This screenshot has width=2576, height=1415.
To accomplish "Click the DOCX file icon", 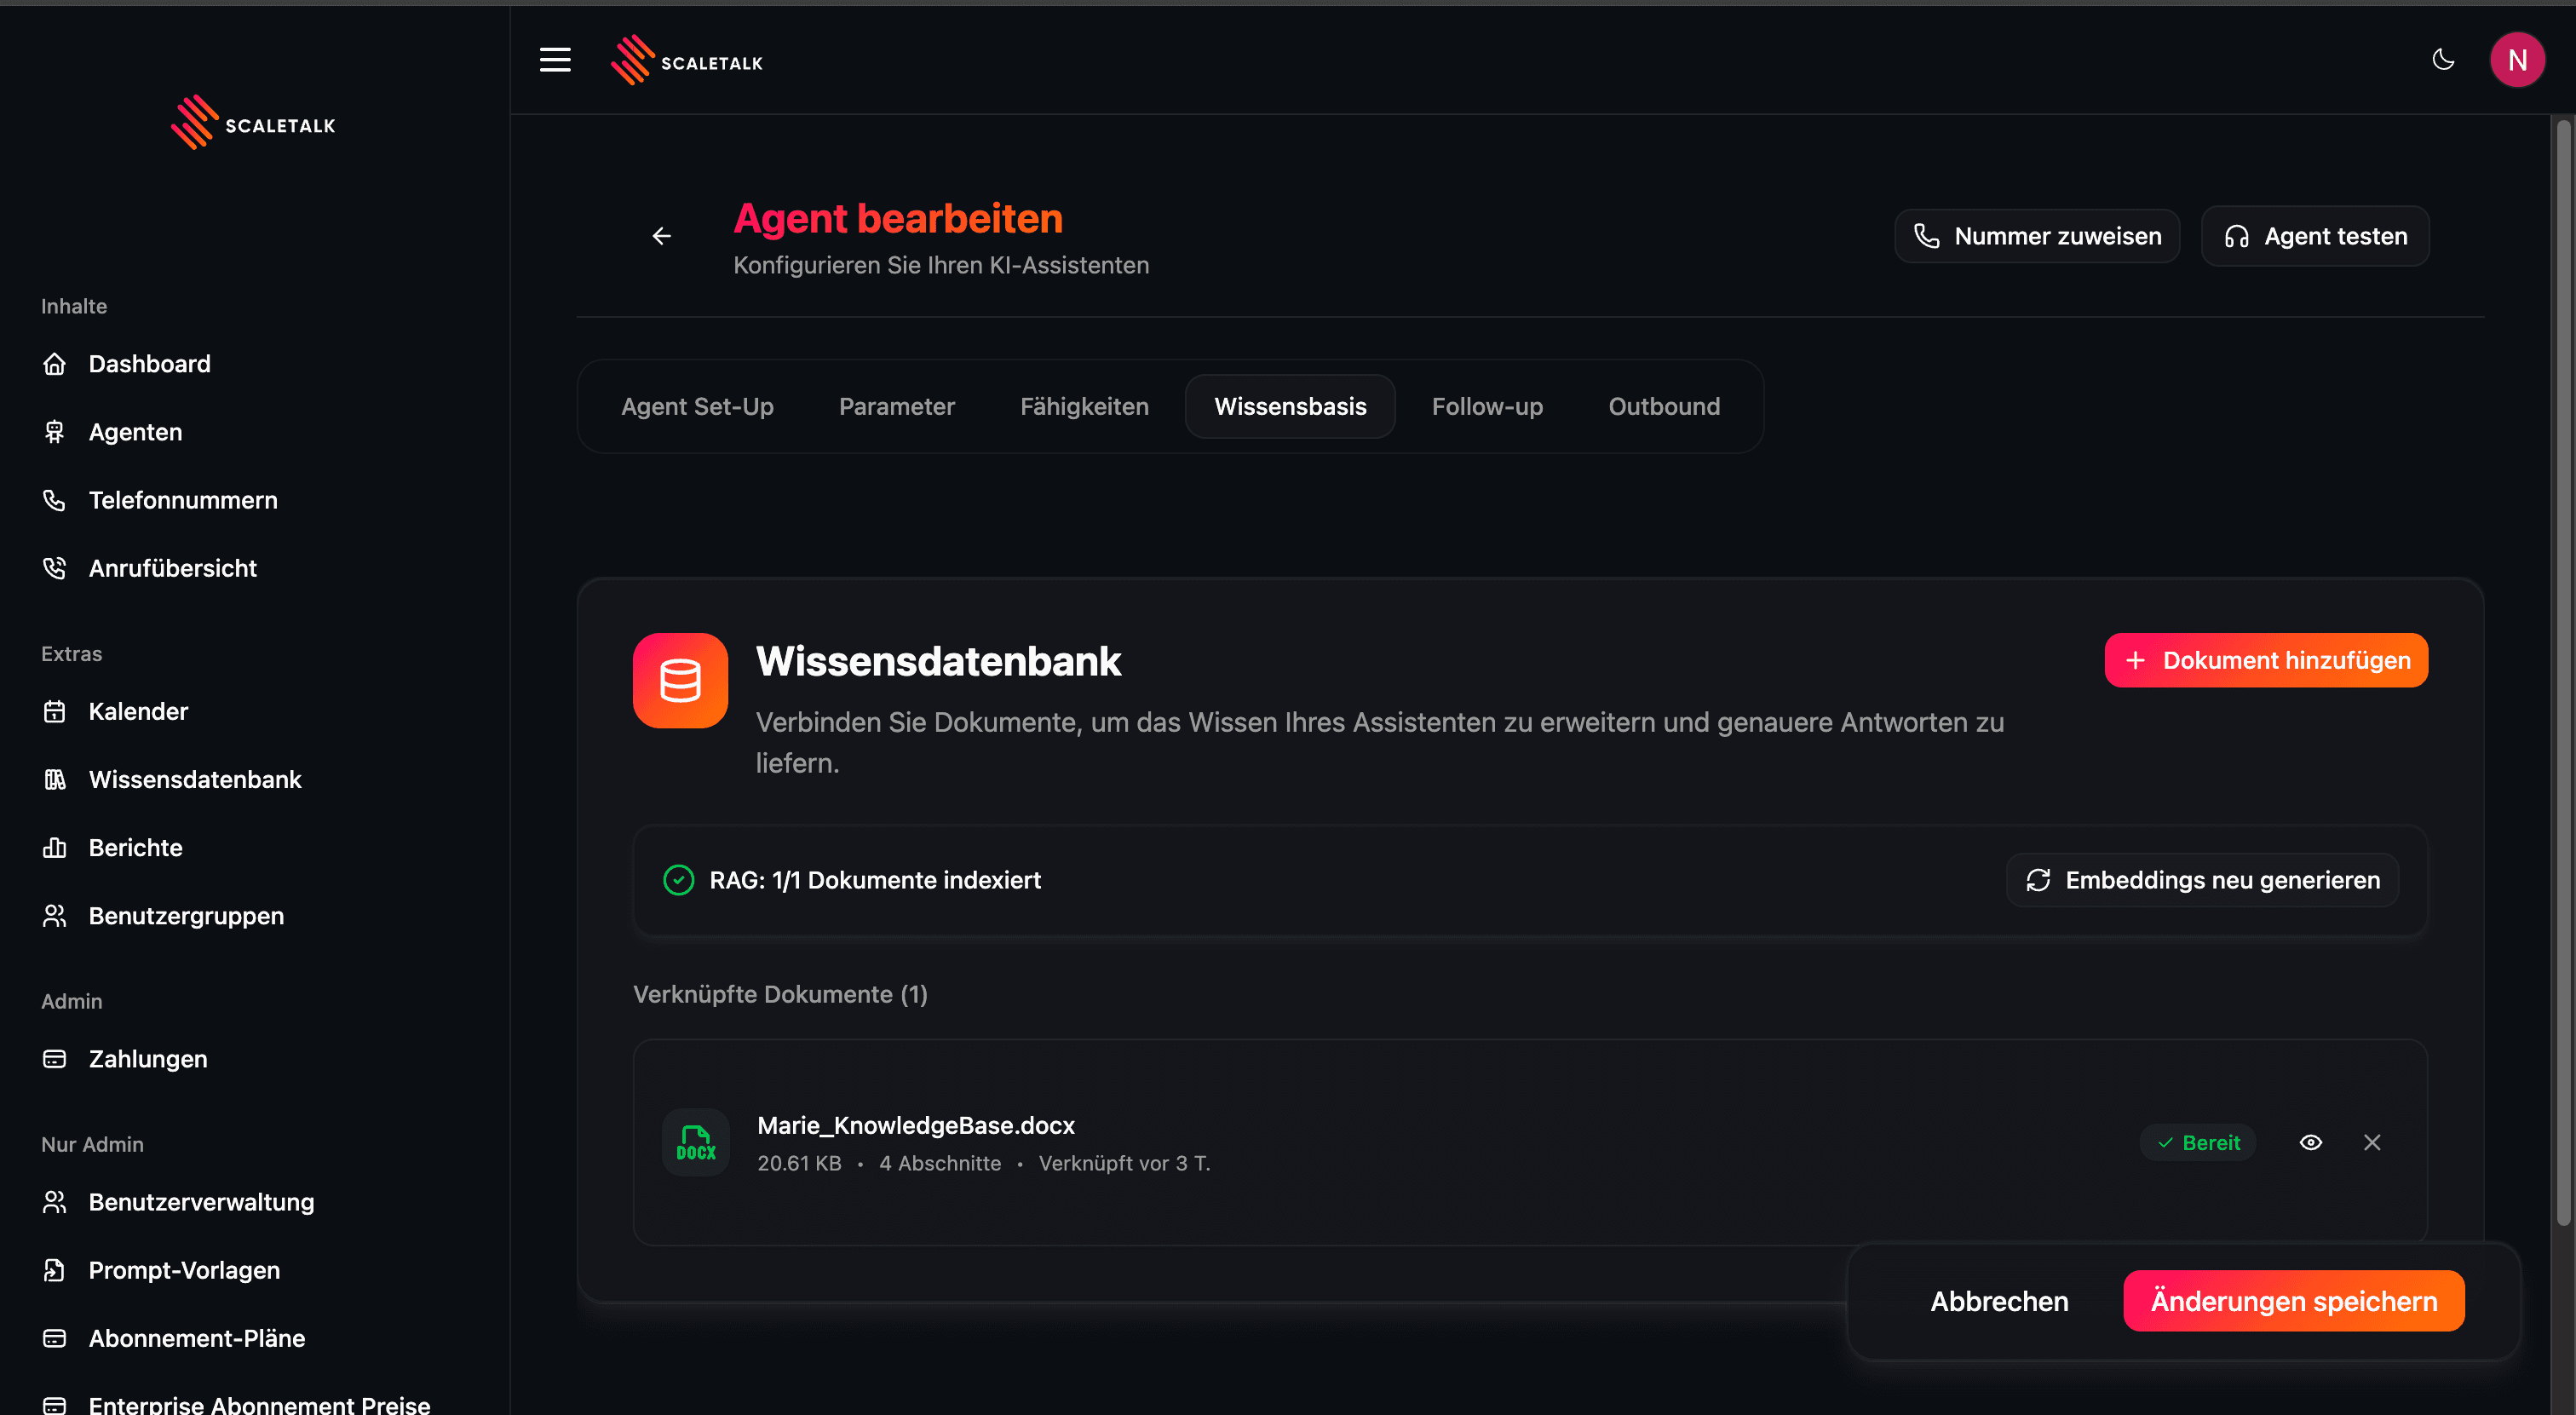I will pos(695,1141).
